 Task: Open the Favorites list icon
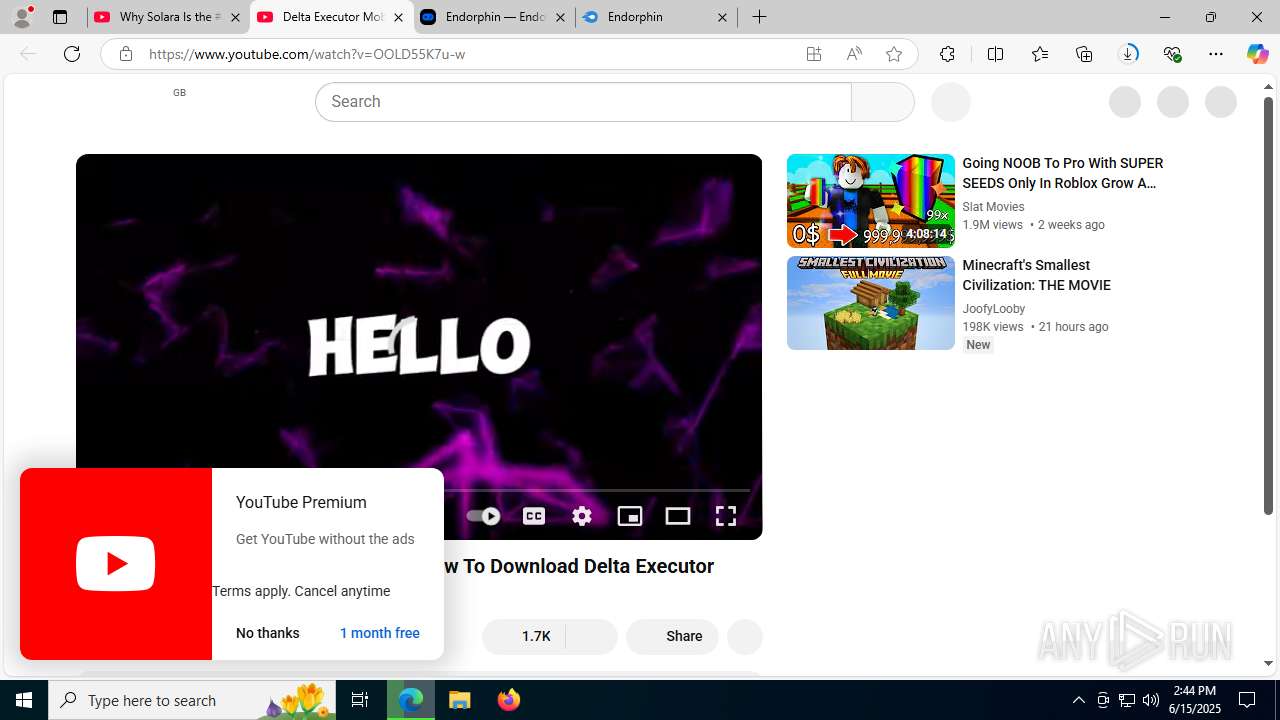(x=1040, y=54)
